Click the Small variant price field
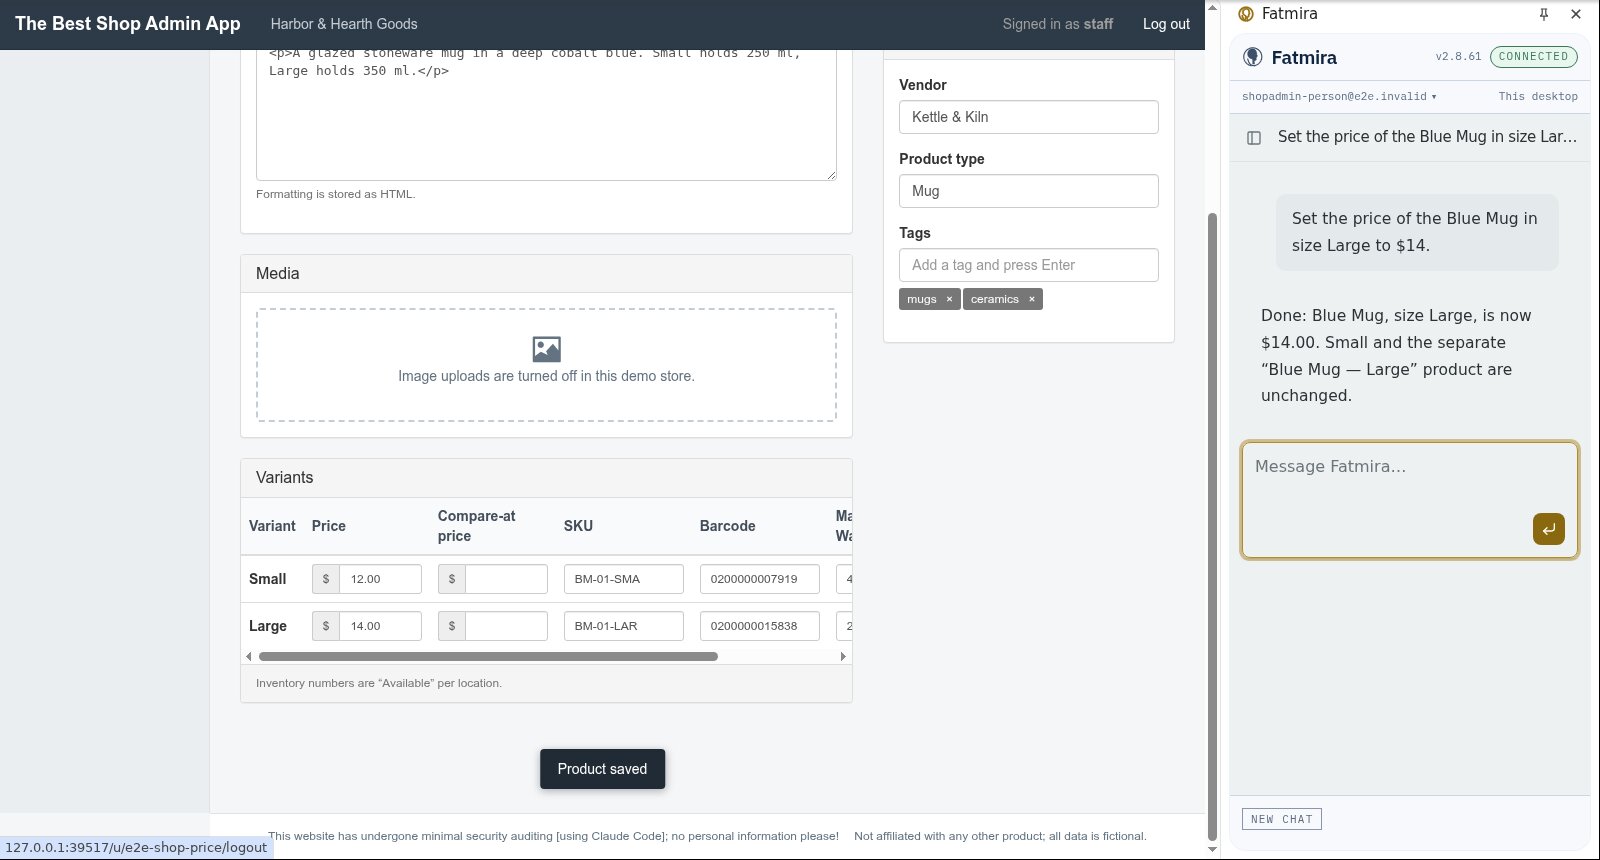Viewport: 1600px width, 860px height. tap(380, 579)
